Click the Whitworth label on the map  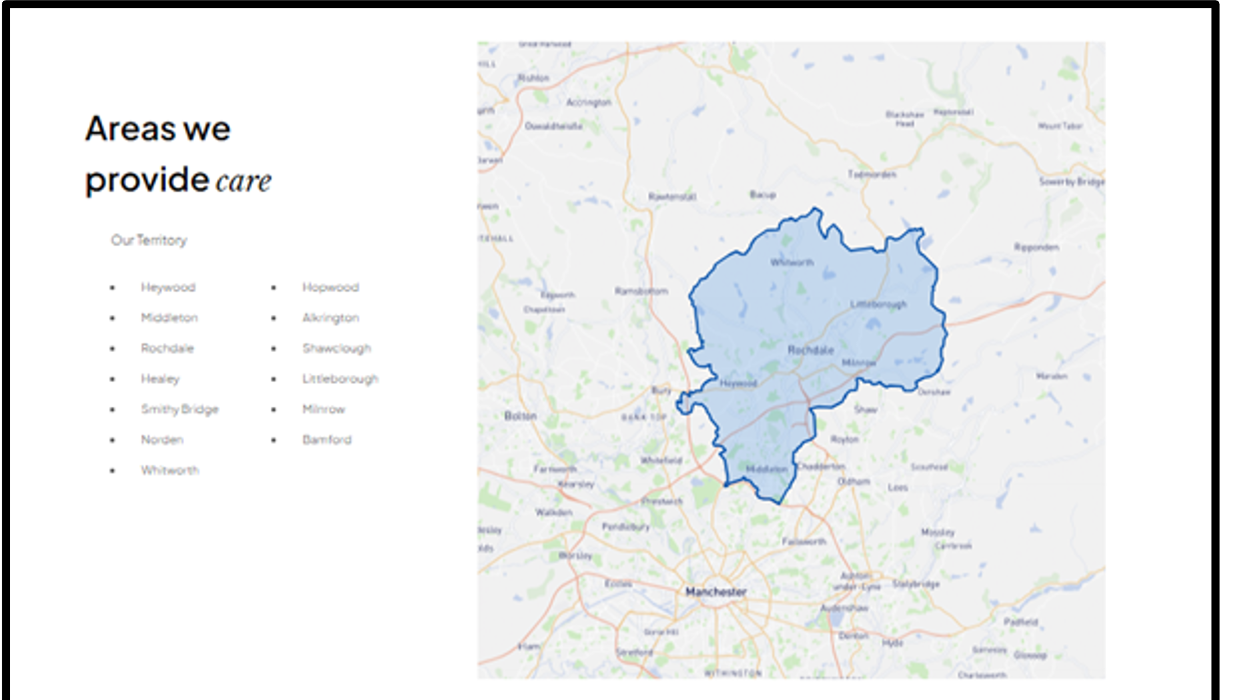click(x=791, y=263)
